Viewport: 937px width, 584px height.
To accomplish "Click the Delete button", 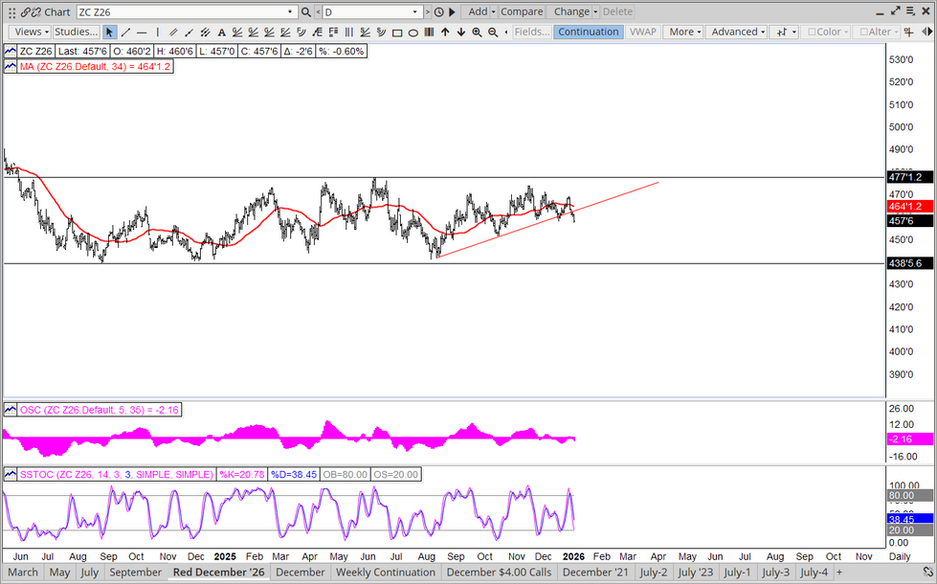I will click(617, 12).
